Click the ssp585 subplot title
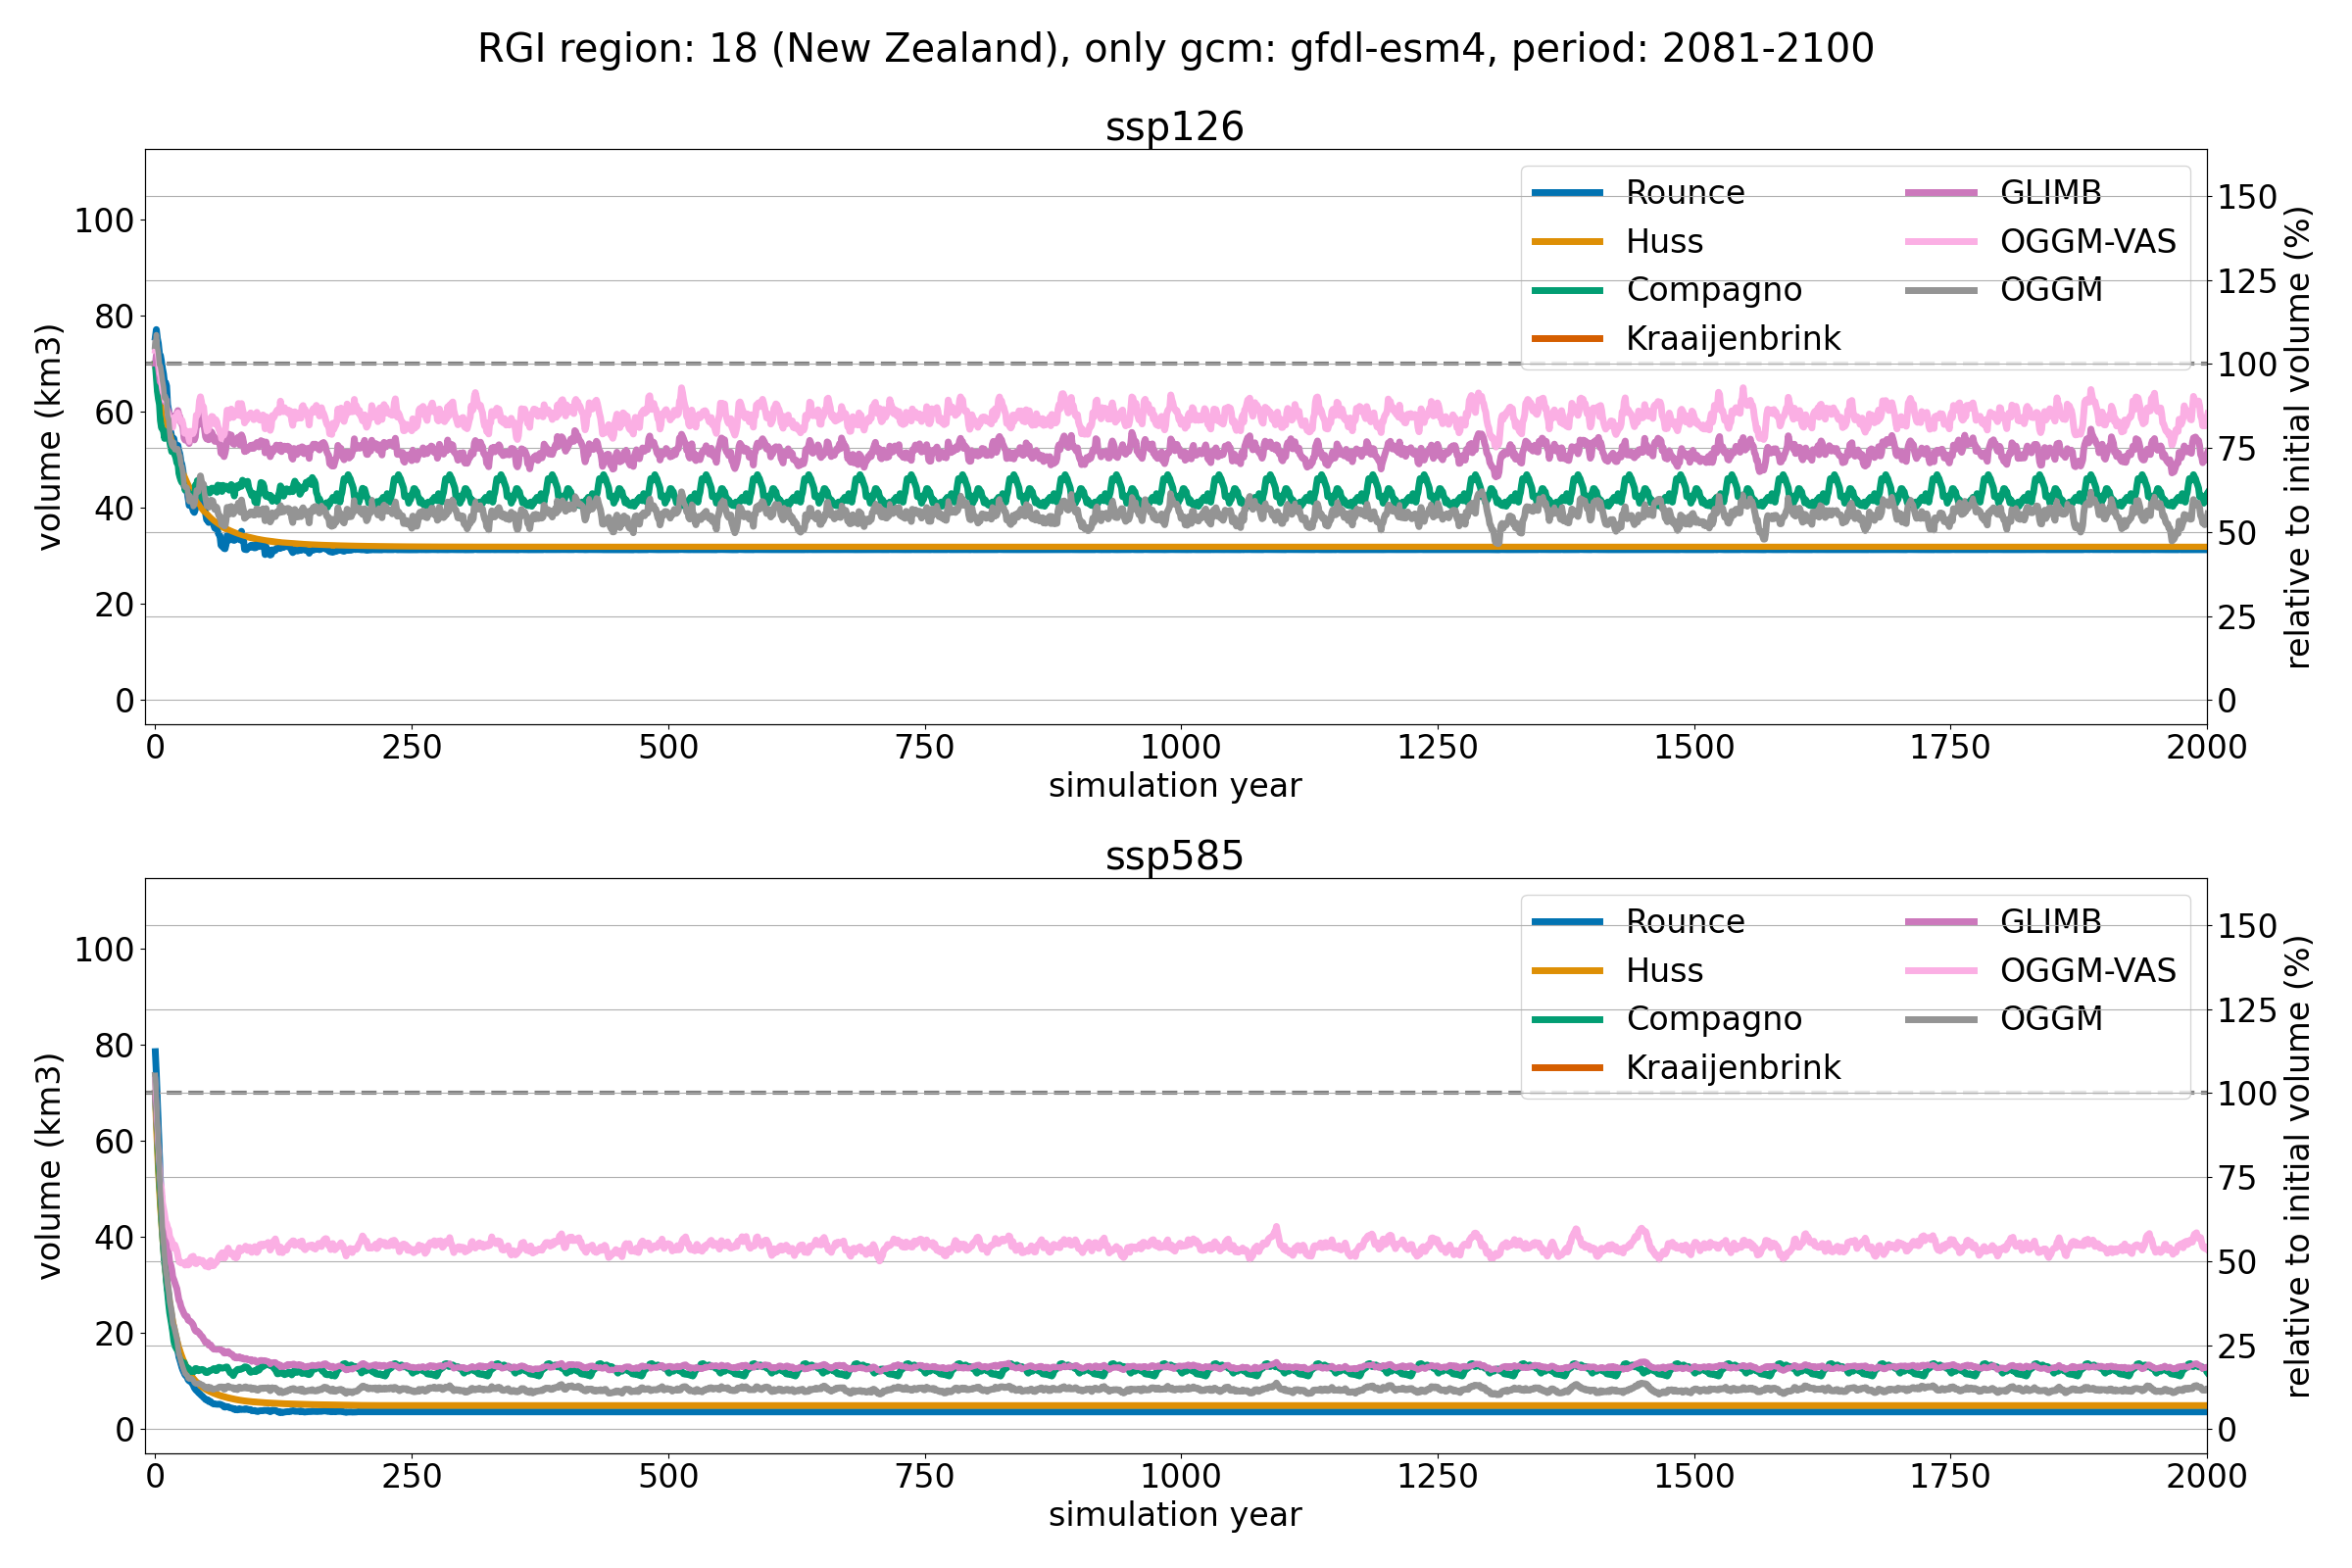The image size is (2352, 1568). (1174, 856)
